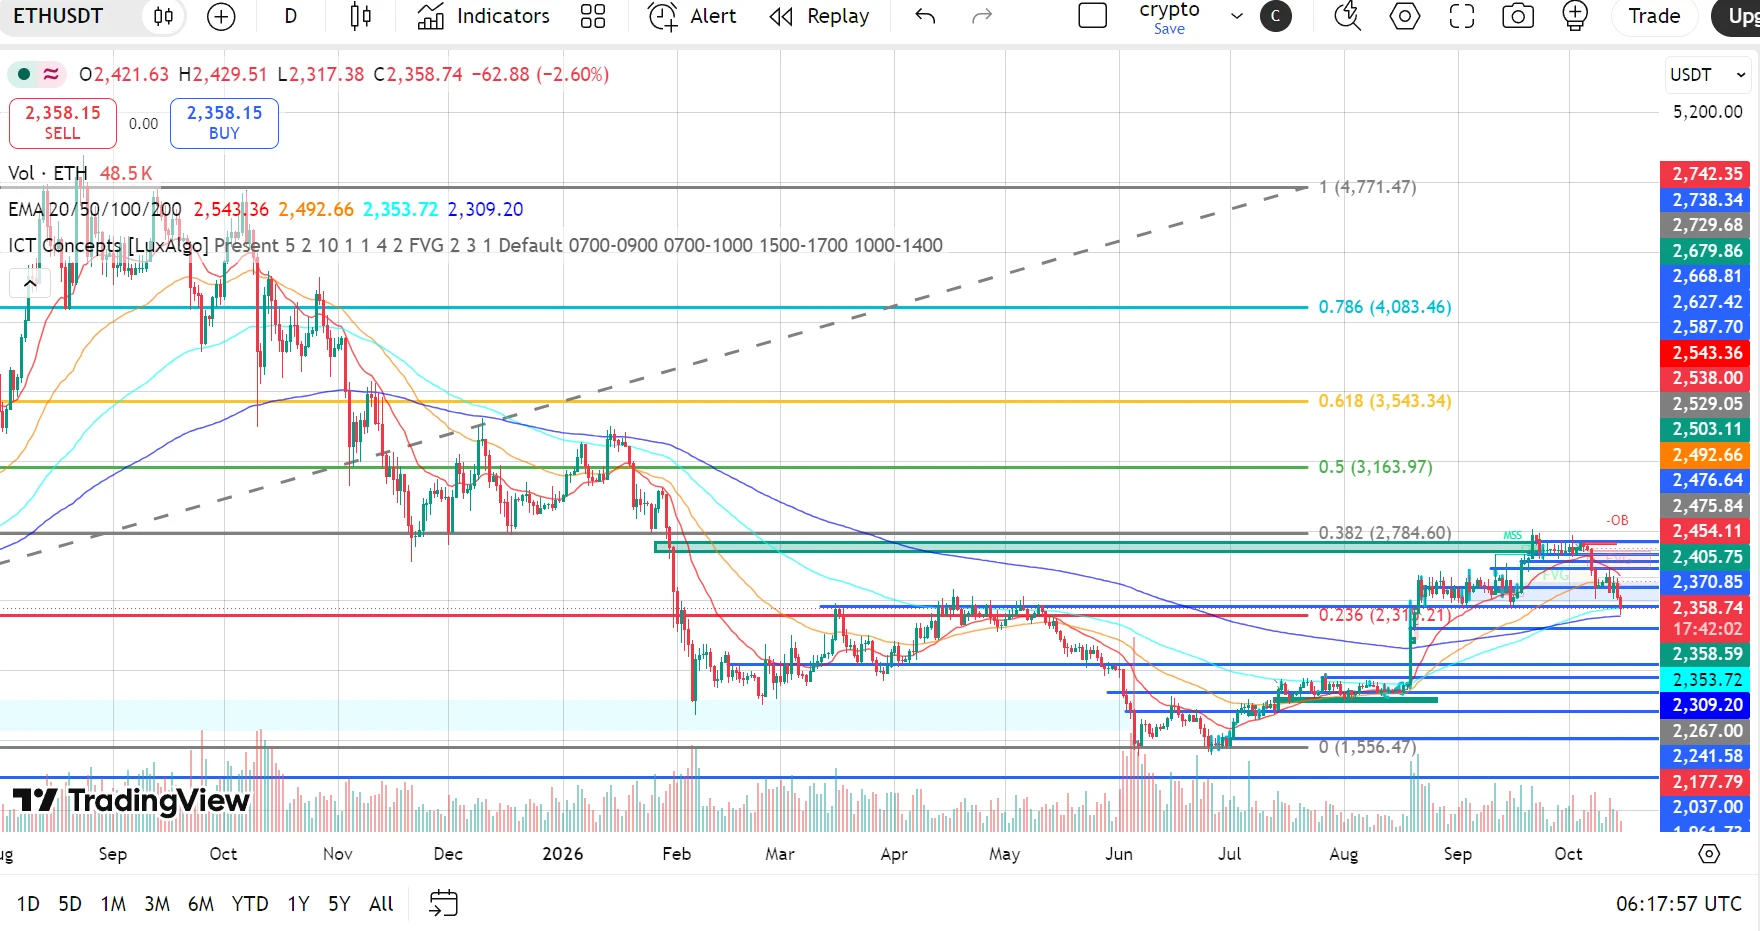
Task: Open the go-to-date calendar icon
Action: [443, 903]
